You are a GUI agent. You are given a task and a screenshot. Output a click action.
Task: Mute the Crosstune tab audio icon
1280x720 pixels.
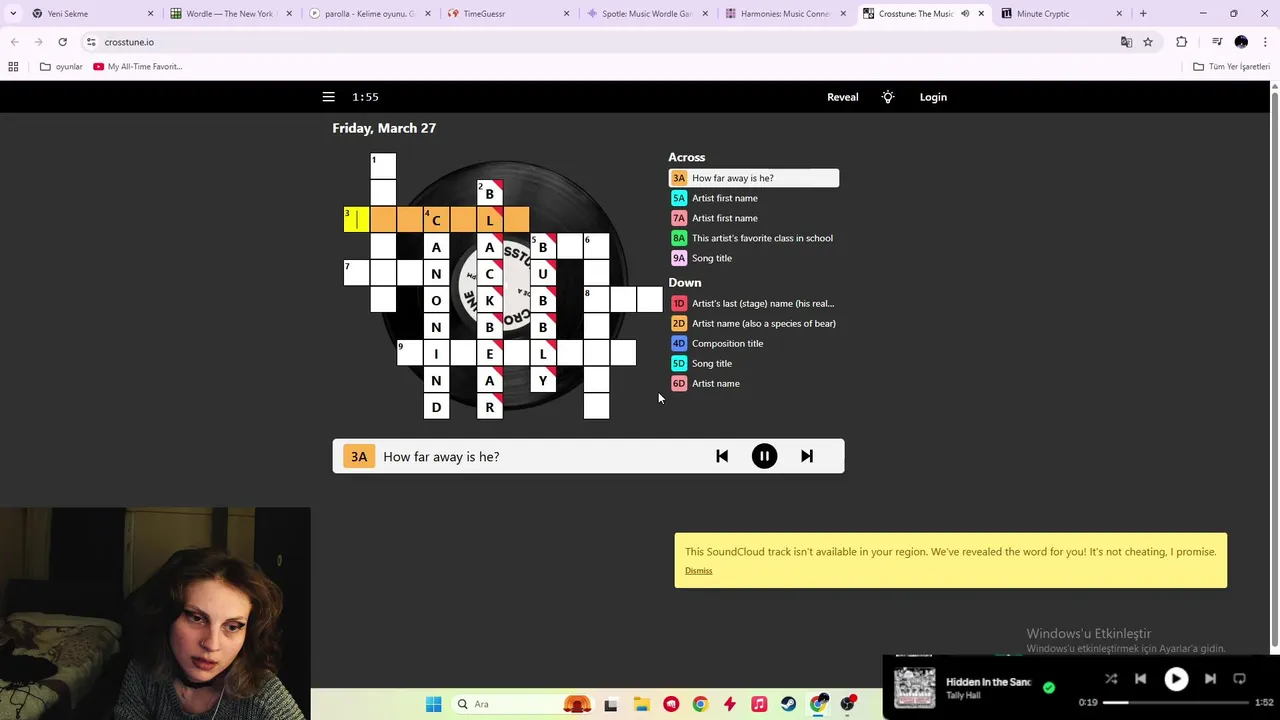coord(965,14)
